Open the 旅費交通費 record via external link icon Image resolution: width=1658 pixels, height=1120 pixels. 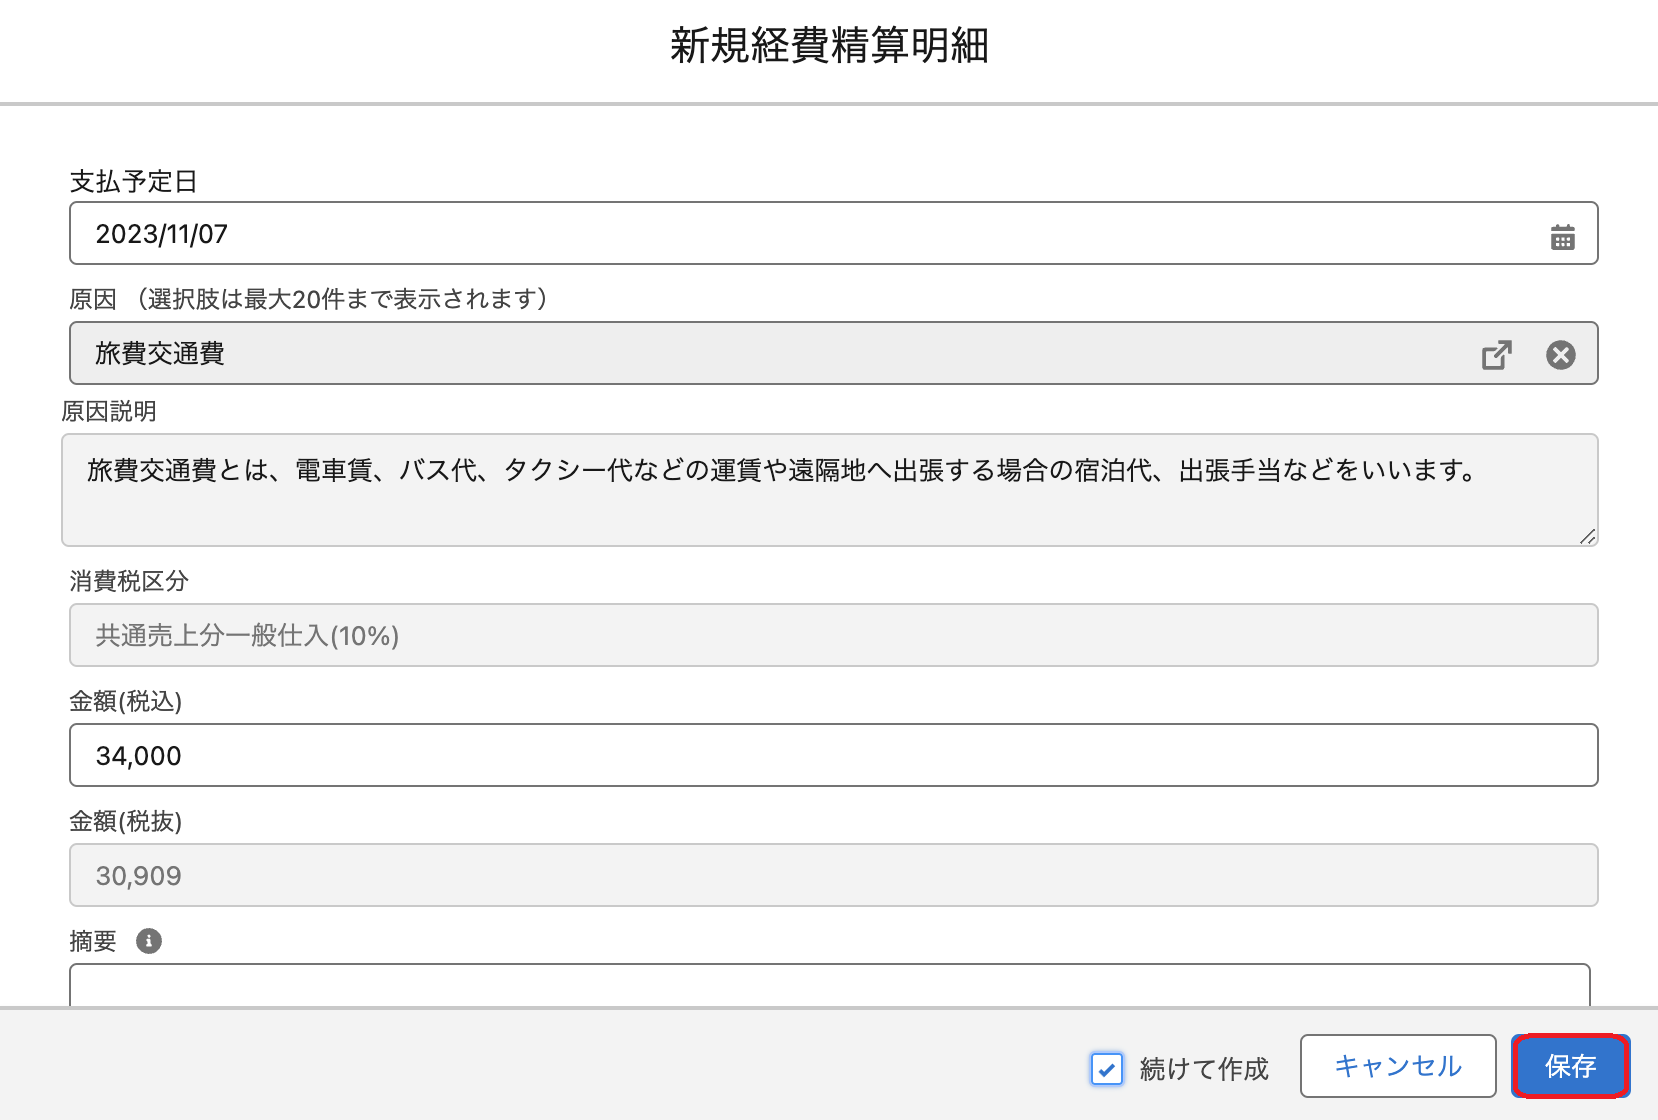1496,355
